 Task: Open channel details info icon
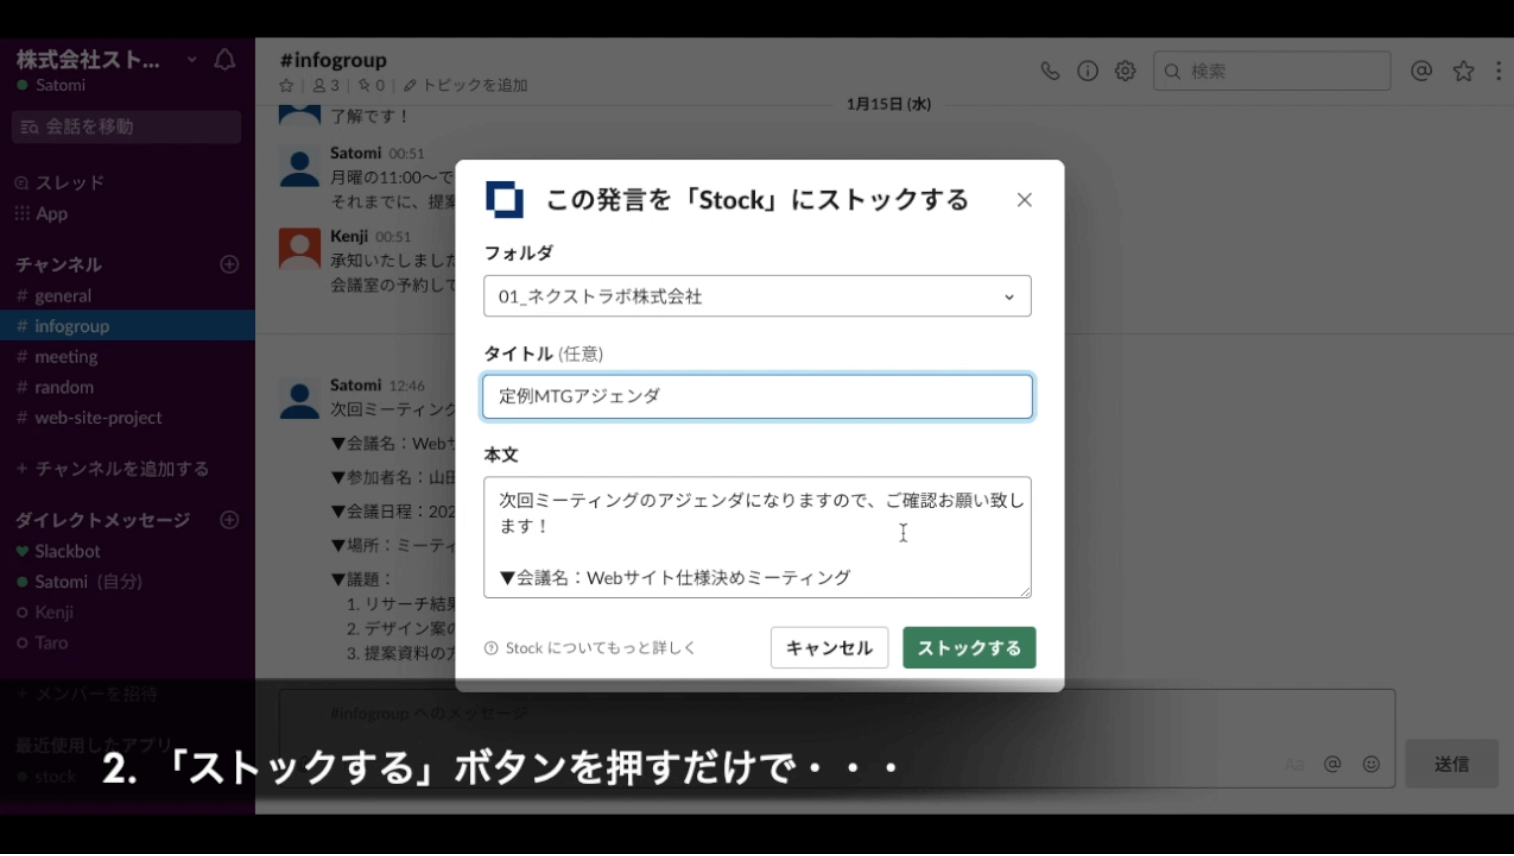click(1087, 71)
